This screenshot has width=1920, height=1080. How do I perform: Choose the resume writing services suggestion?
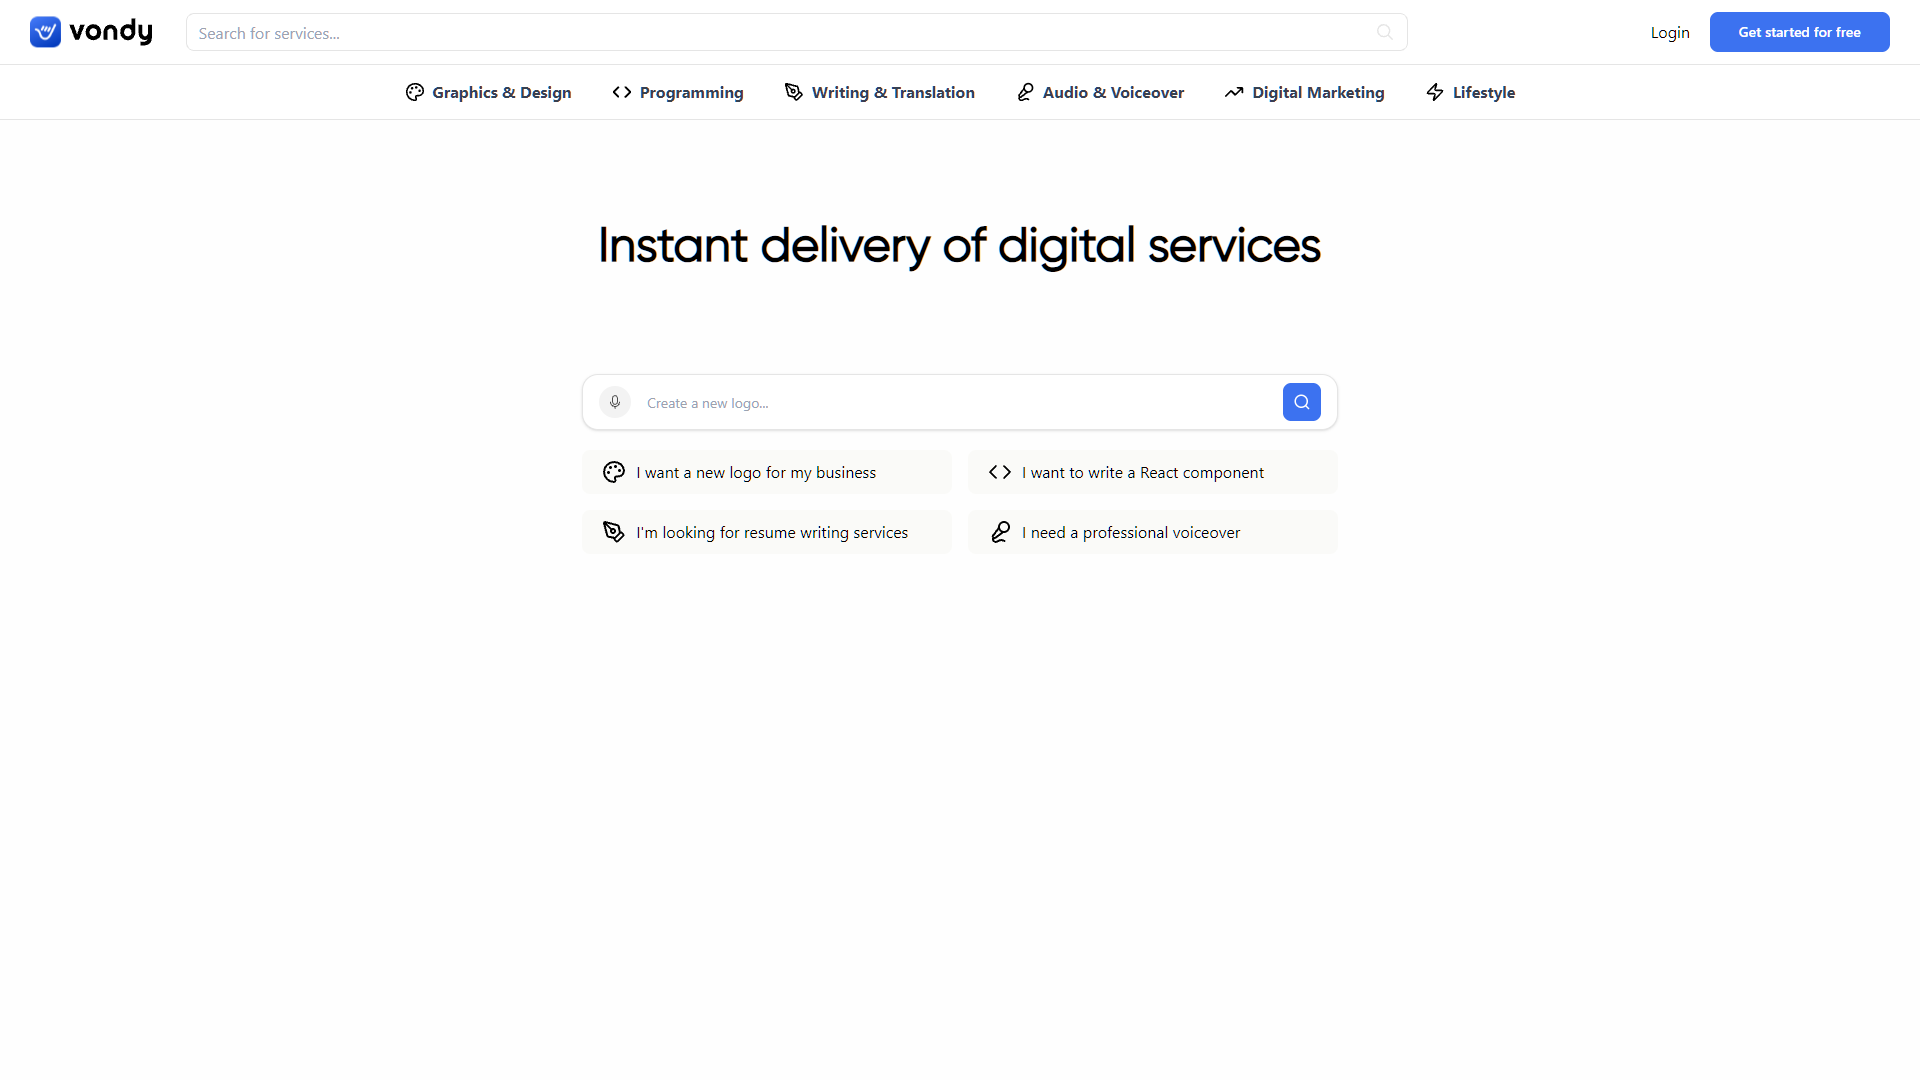(x=766, y=531)
